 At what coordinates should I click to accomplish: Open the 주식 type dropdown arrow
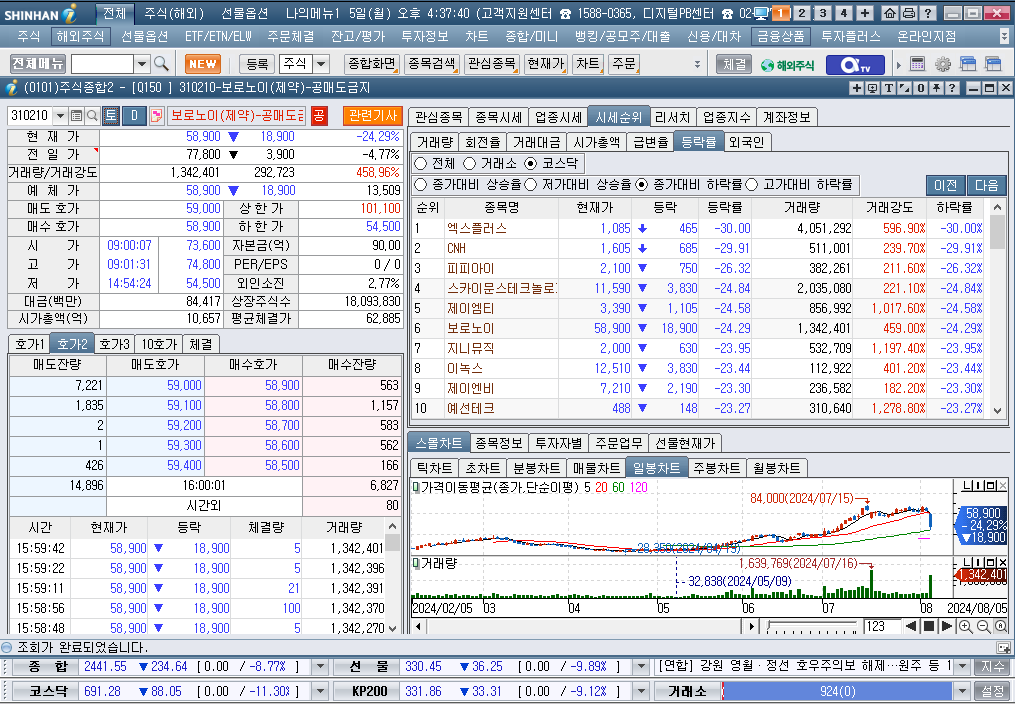pyautogui.click(x=321, y=64)
